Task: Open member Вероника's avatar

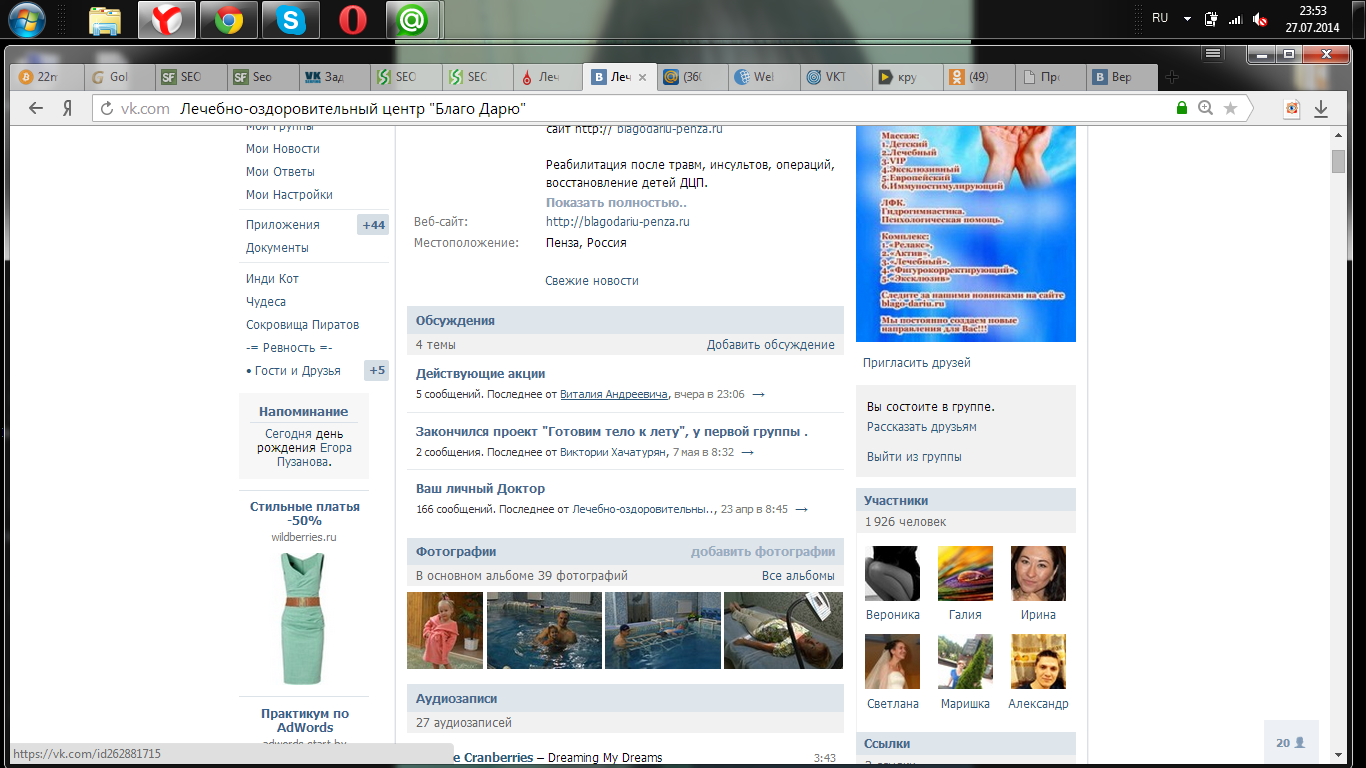Action: (x=892, y=573)
